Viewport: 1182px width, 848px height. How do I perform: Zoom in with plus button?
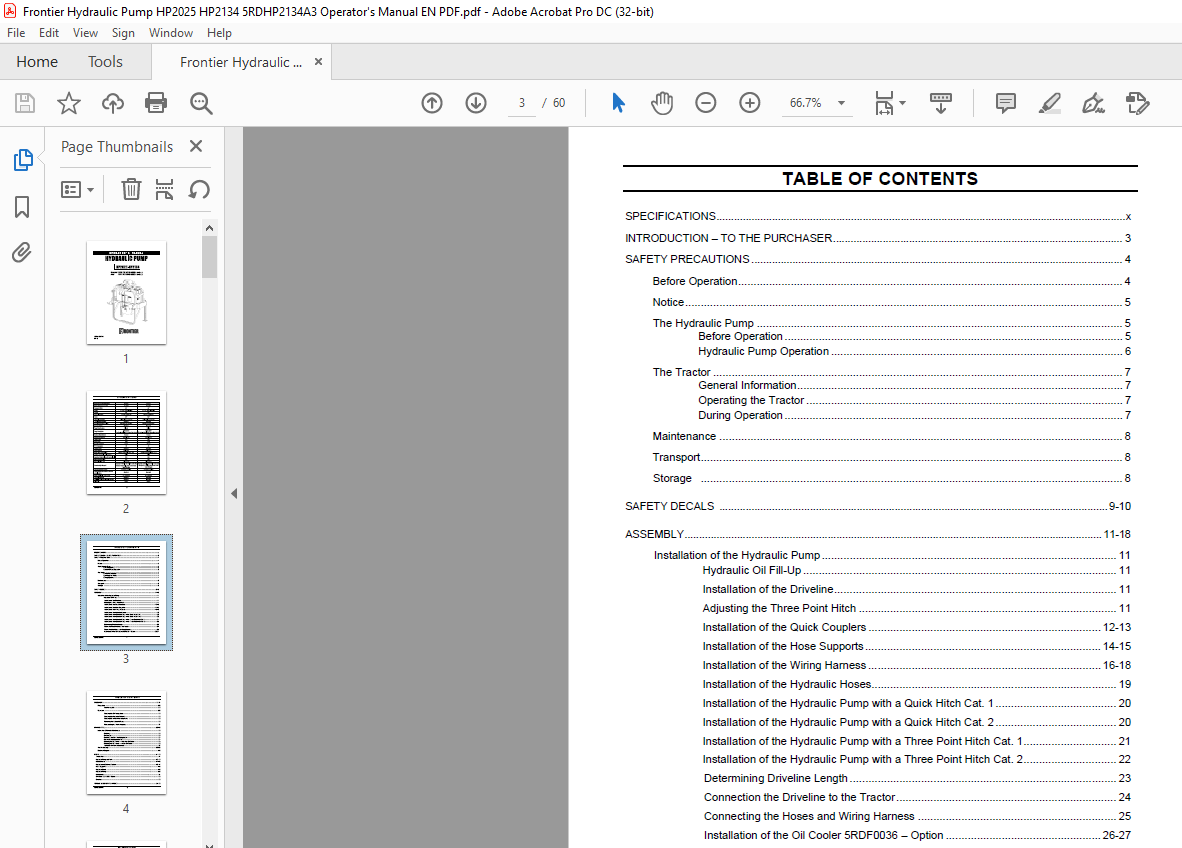[749, 103]
